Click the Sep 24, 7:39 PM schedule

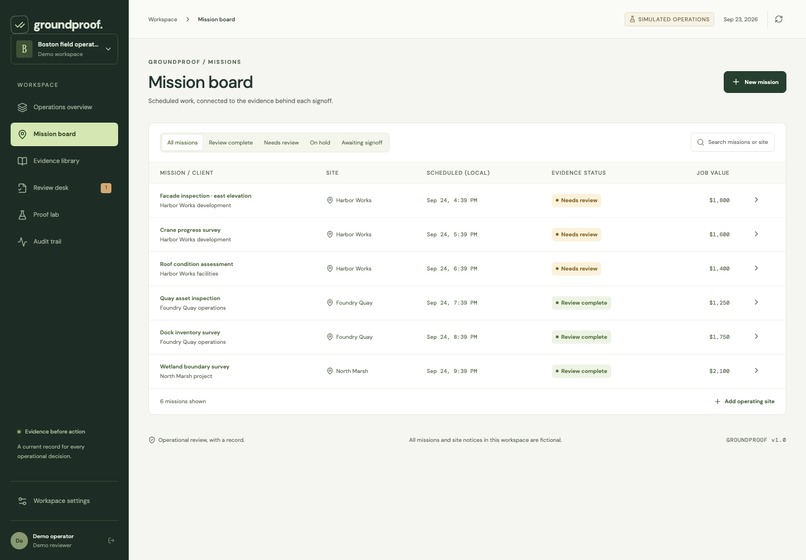[x=452, y=303]
